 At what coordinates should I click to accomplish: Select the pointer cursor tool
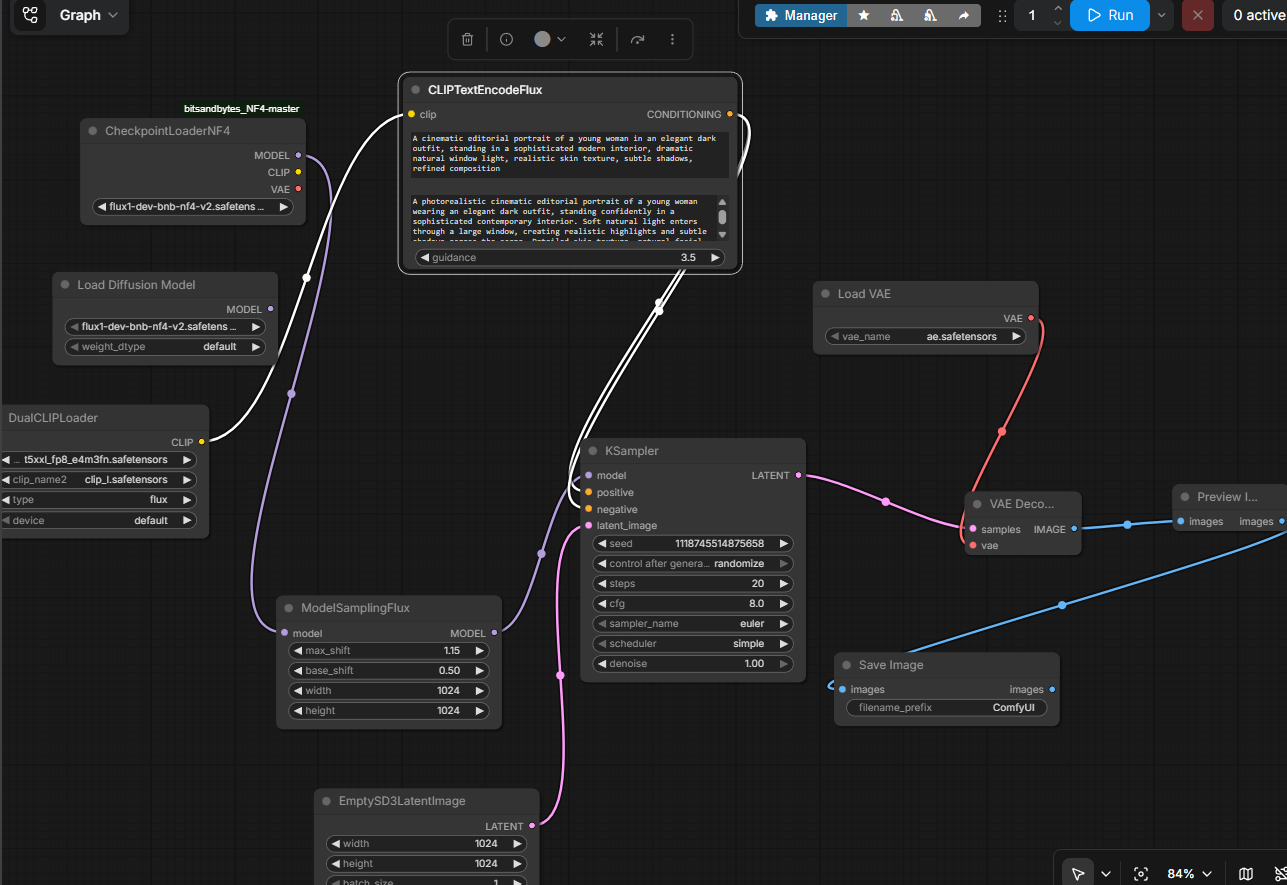(1077, 874)
